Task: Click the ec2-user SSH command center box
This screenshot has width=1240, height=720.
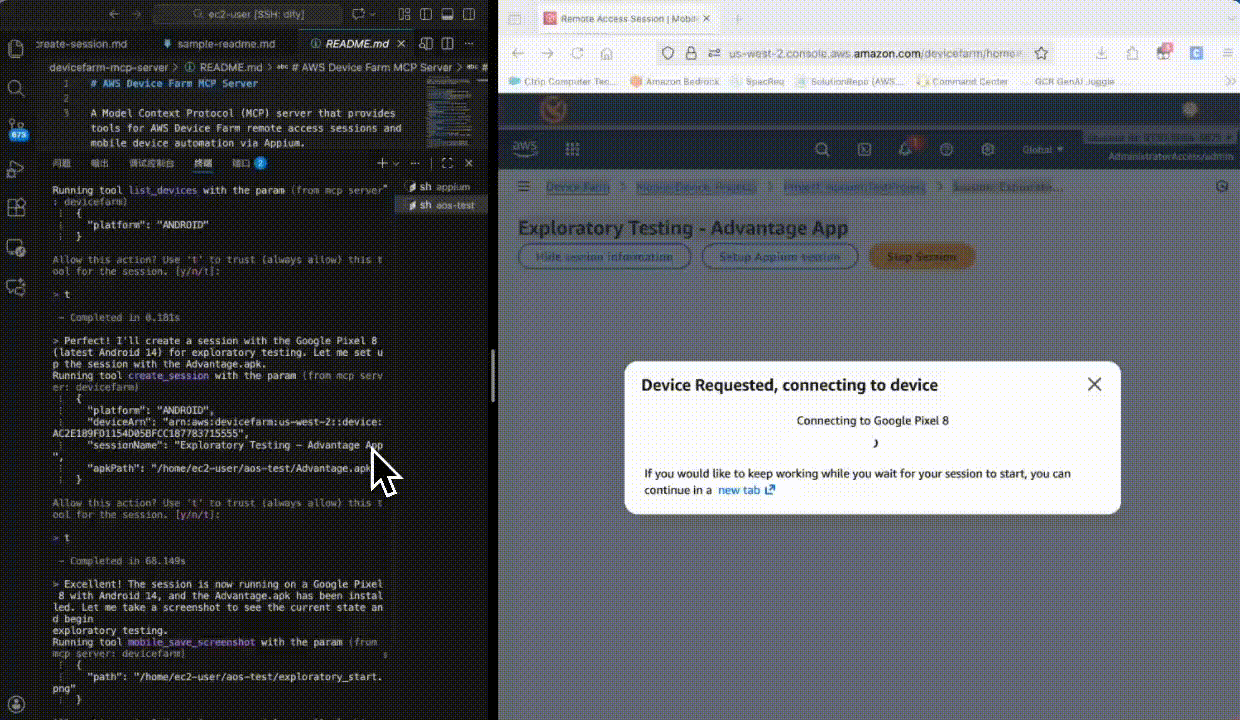Action: tap(248, 15)
